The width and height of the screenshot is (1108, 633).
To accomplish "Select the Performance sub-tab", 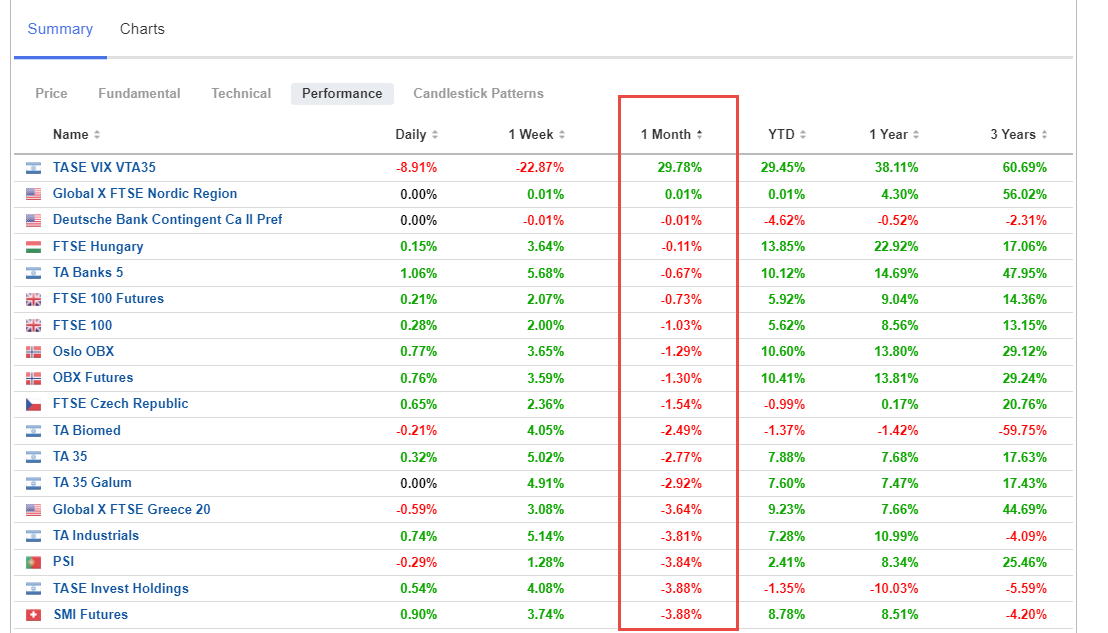I will point(342,93).
